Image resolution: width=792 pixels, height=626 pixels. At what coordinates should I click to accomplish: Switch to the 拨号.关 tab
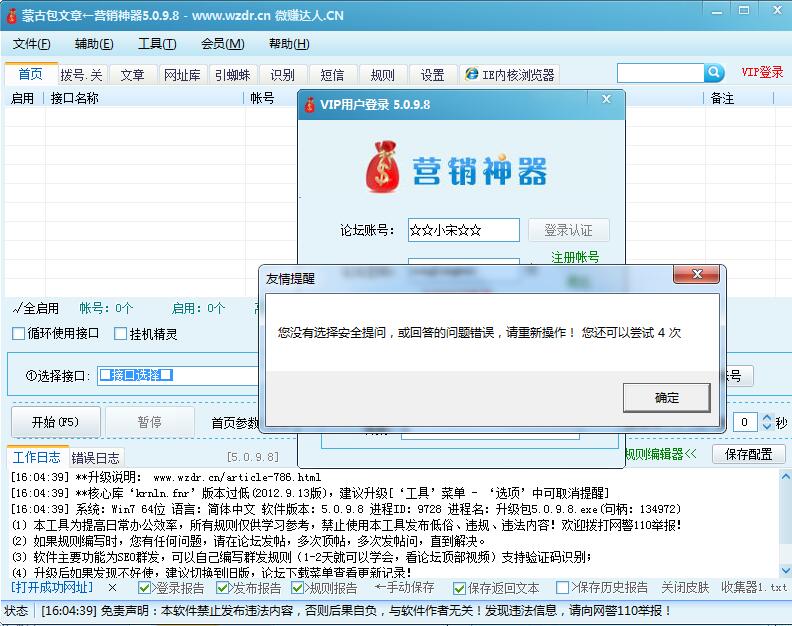(x=82, y=75)
